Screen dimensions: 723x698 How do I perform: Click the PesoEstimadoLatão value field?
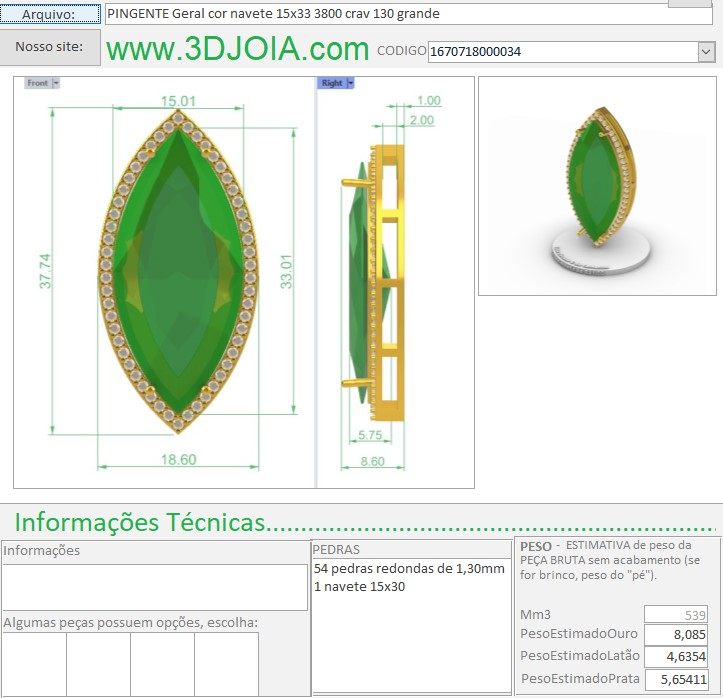point(676,657)
